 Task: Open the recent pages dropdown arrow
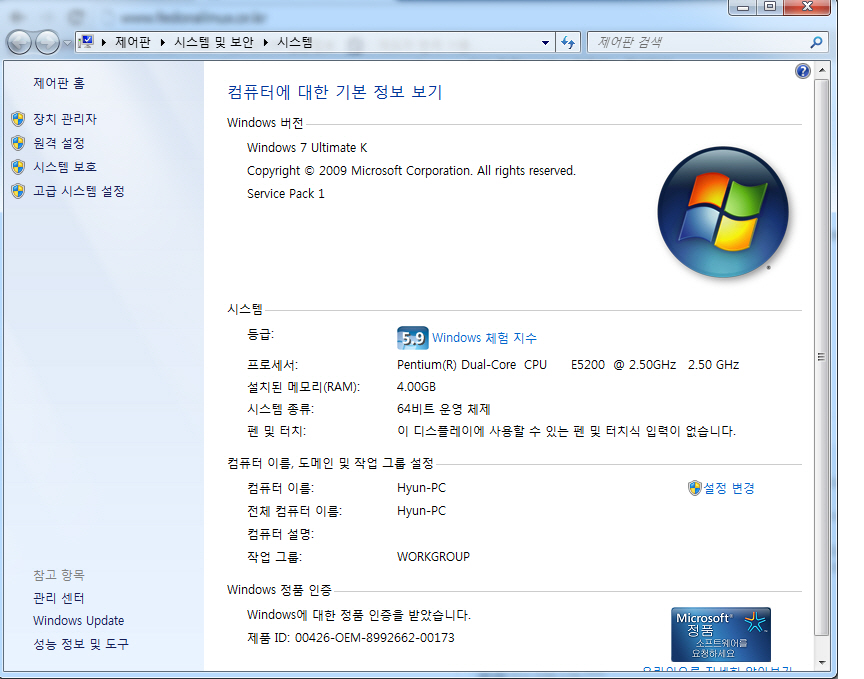click(x=67, y=43)
